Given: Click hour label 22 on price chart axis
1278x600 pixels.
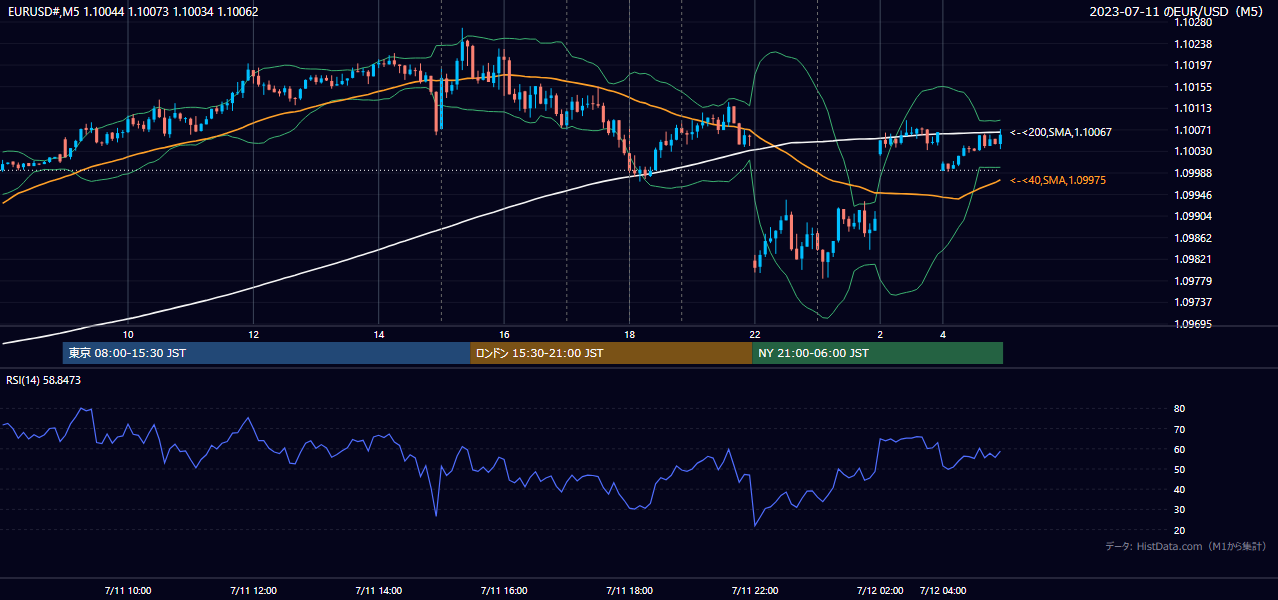Looking at the screenshot, I should tap(755, 335).
